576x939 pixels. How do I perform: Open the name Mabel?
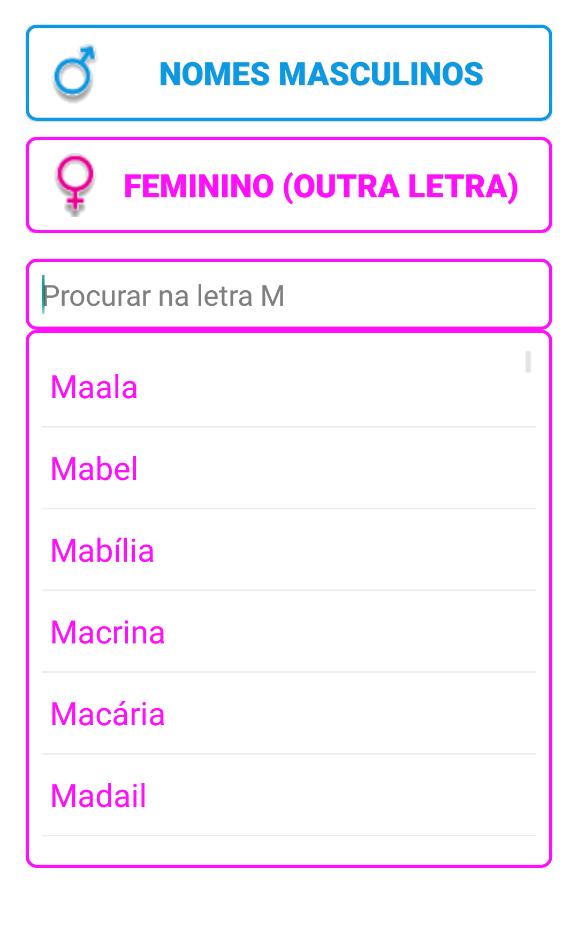click(93, 469)
